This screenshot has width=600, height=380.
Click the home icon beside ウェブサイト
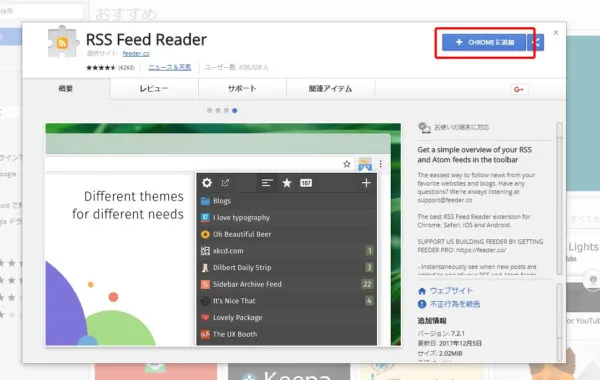422,291
